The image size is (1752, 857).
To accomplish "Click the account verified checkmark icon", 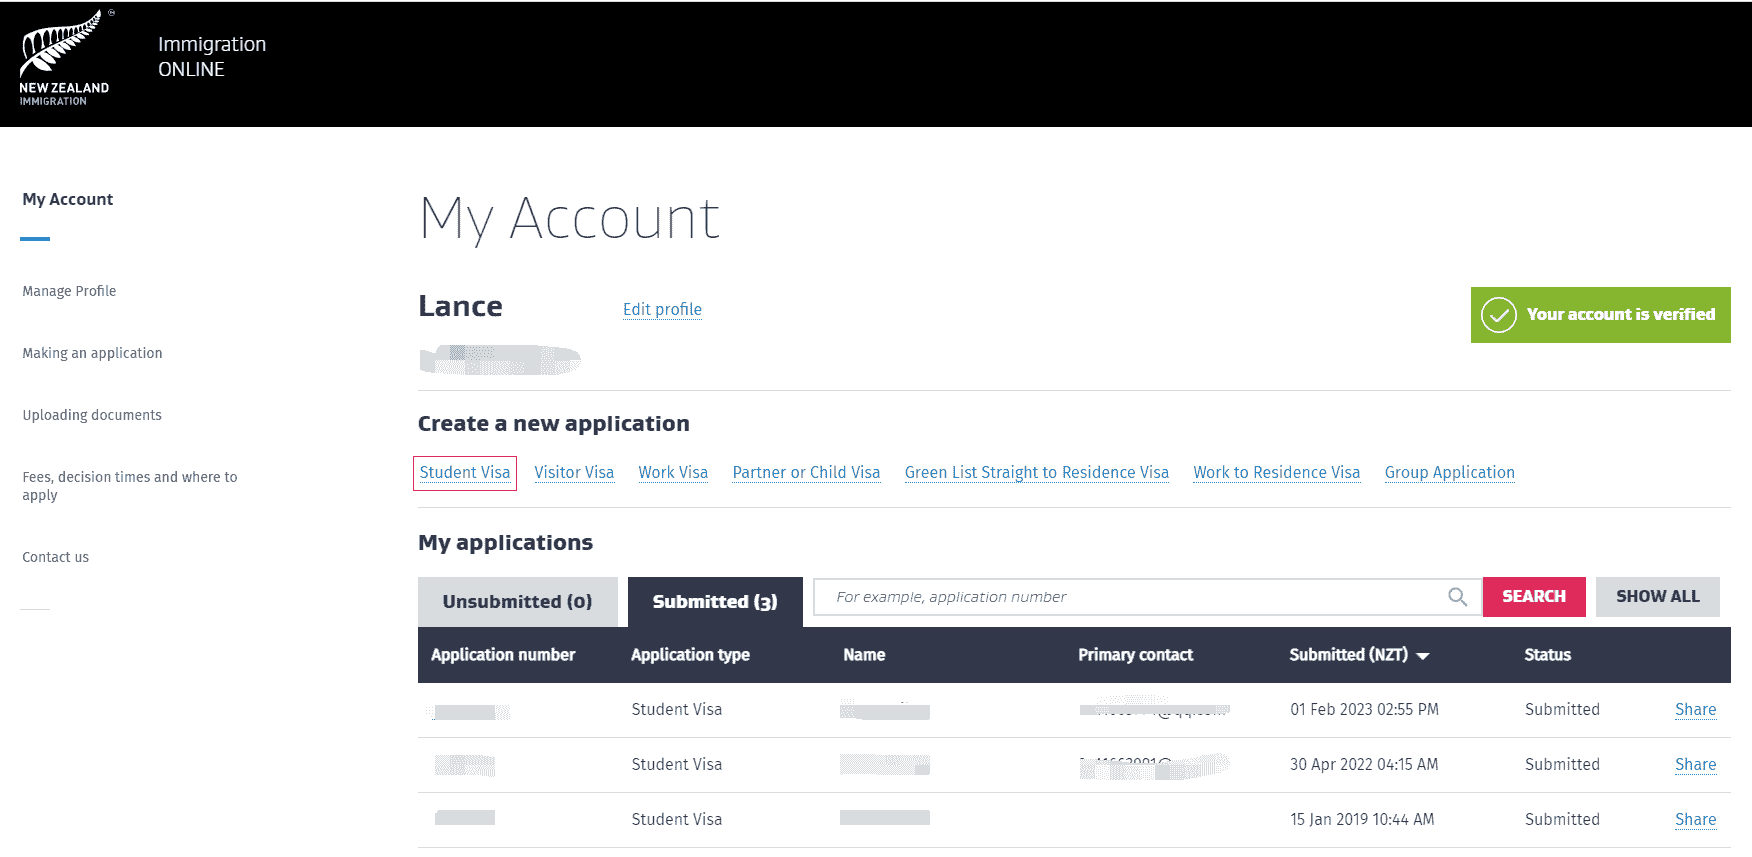I will tap(1498, 315).
